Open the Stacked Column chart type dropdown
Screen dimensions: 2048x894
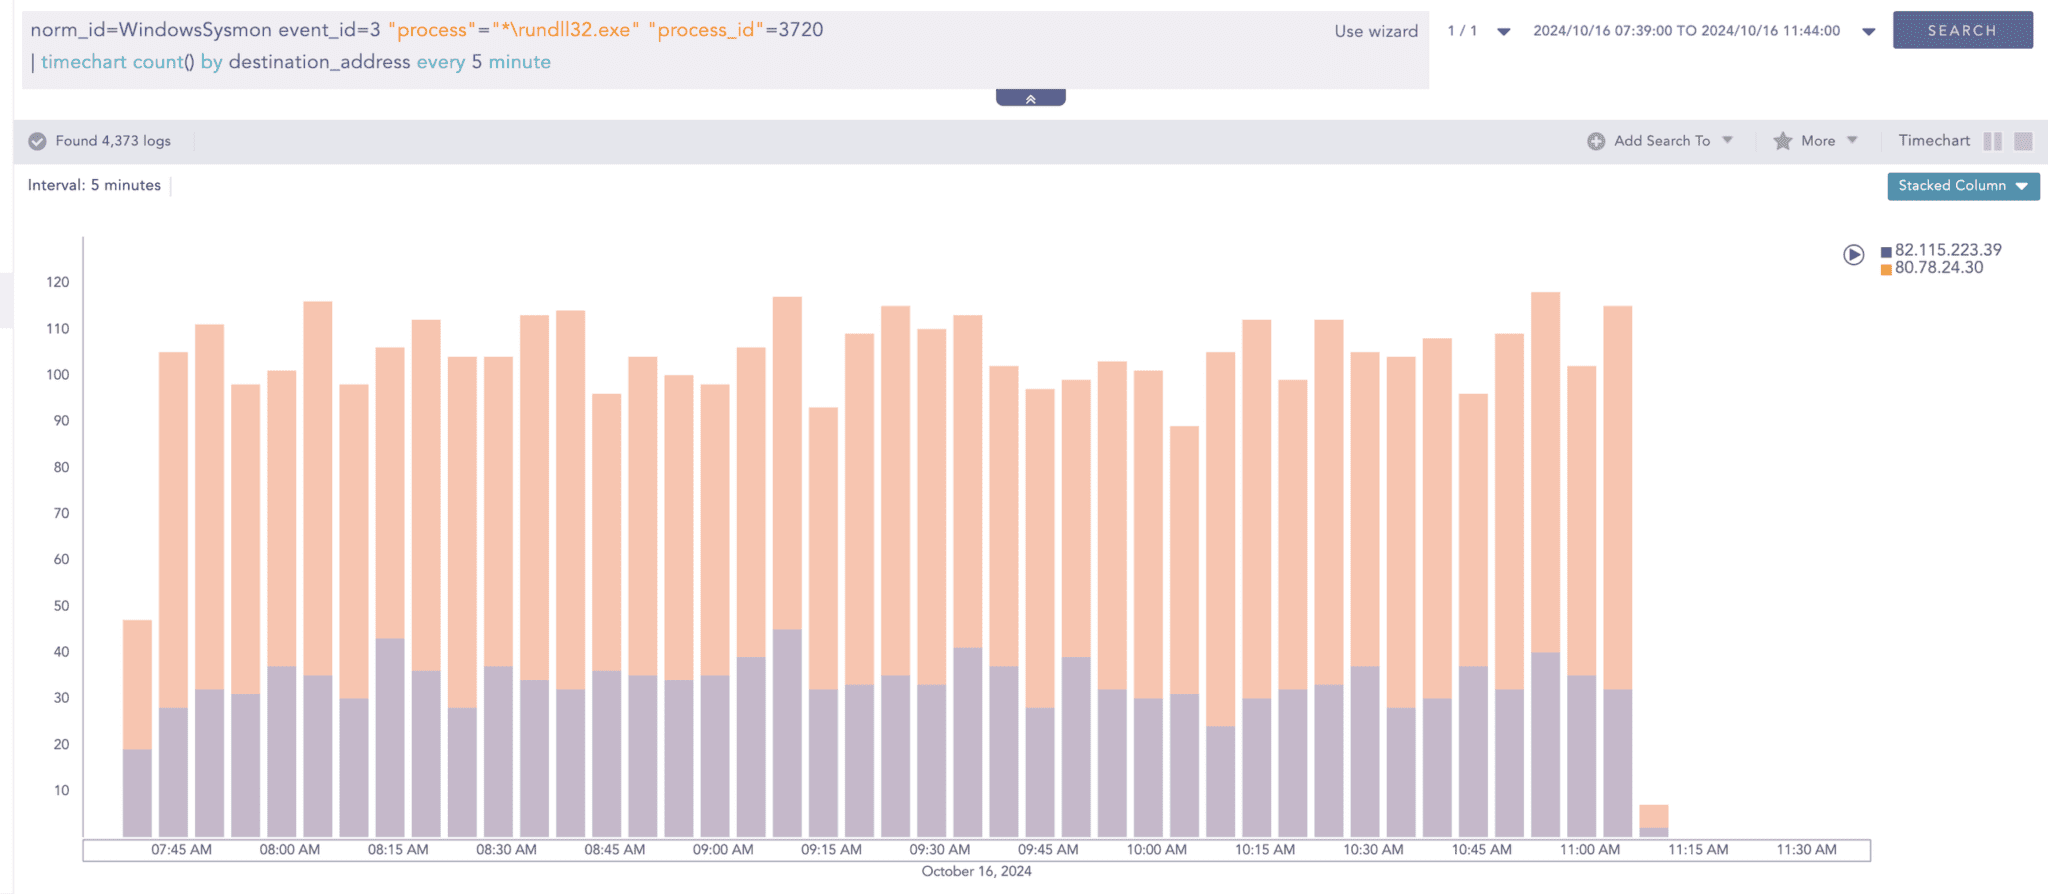tap(1962, 186)
